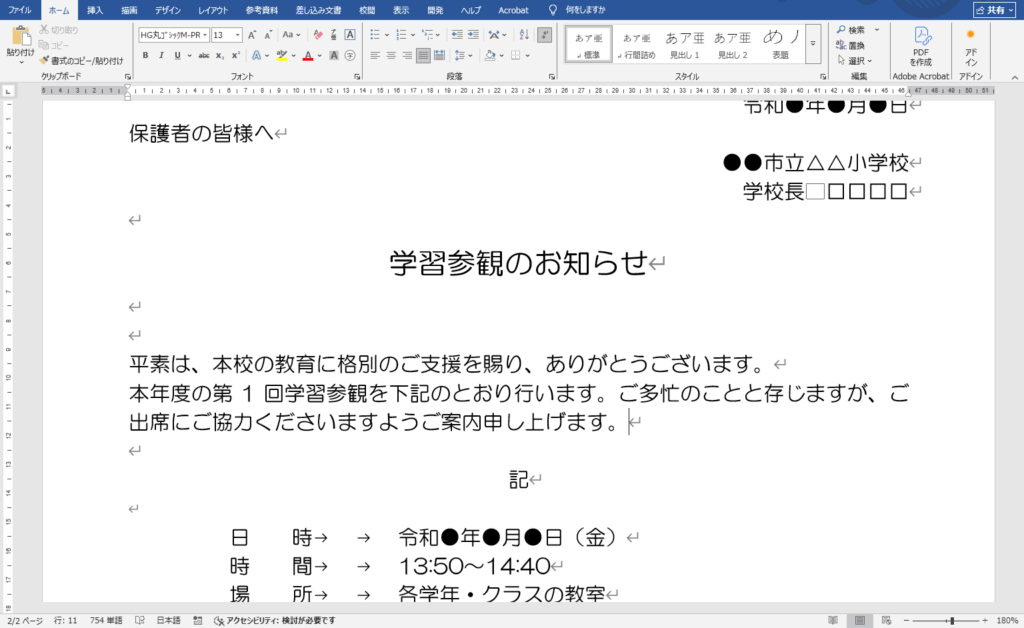The height and width of the screenshot is (628, 1024).
Task: Open the Select (選択) dropdown
Action: [855, 61]
